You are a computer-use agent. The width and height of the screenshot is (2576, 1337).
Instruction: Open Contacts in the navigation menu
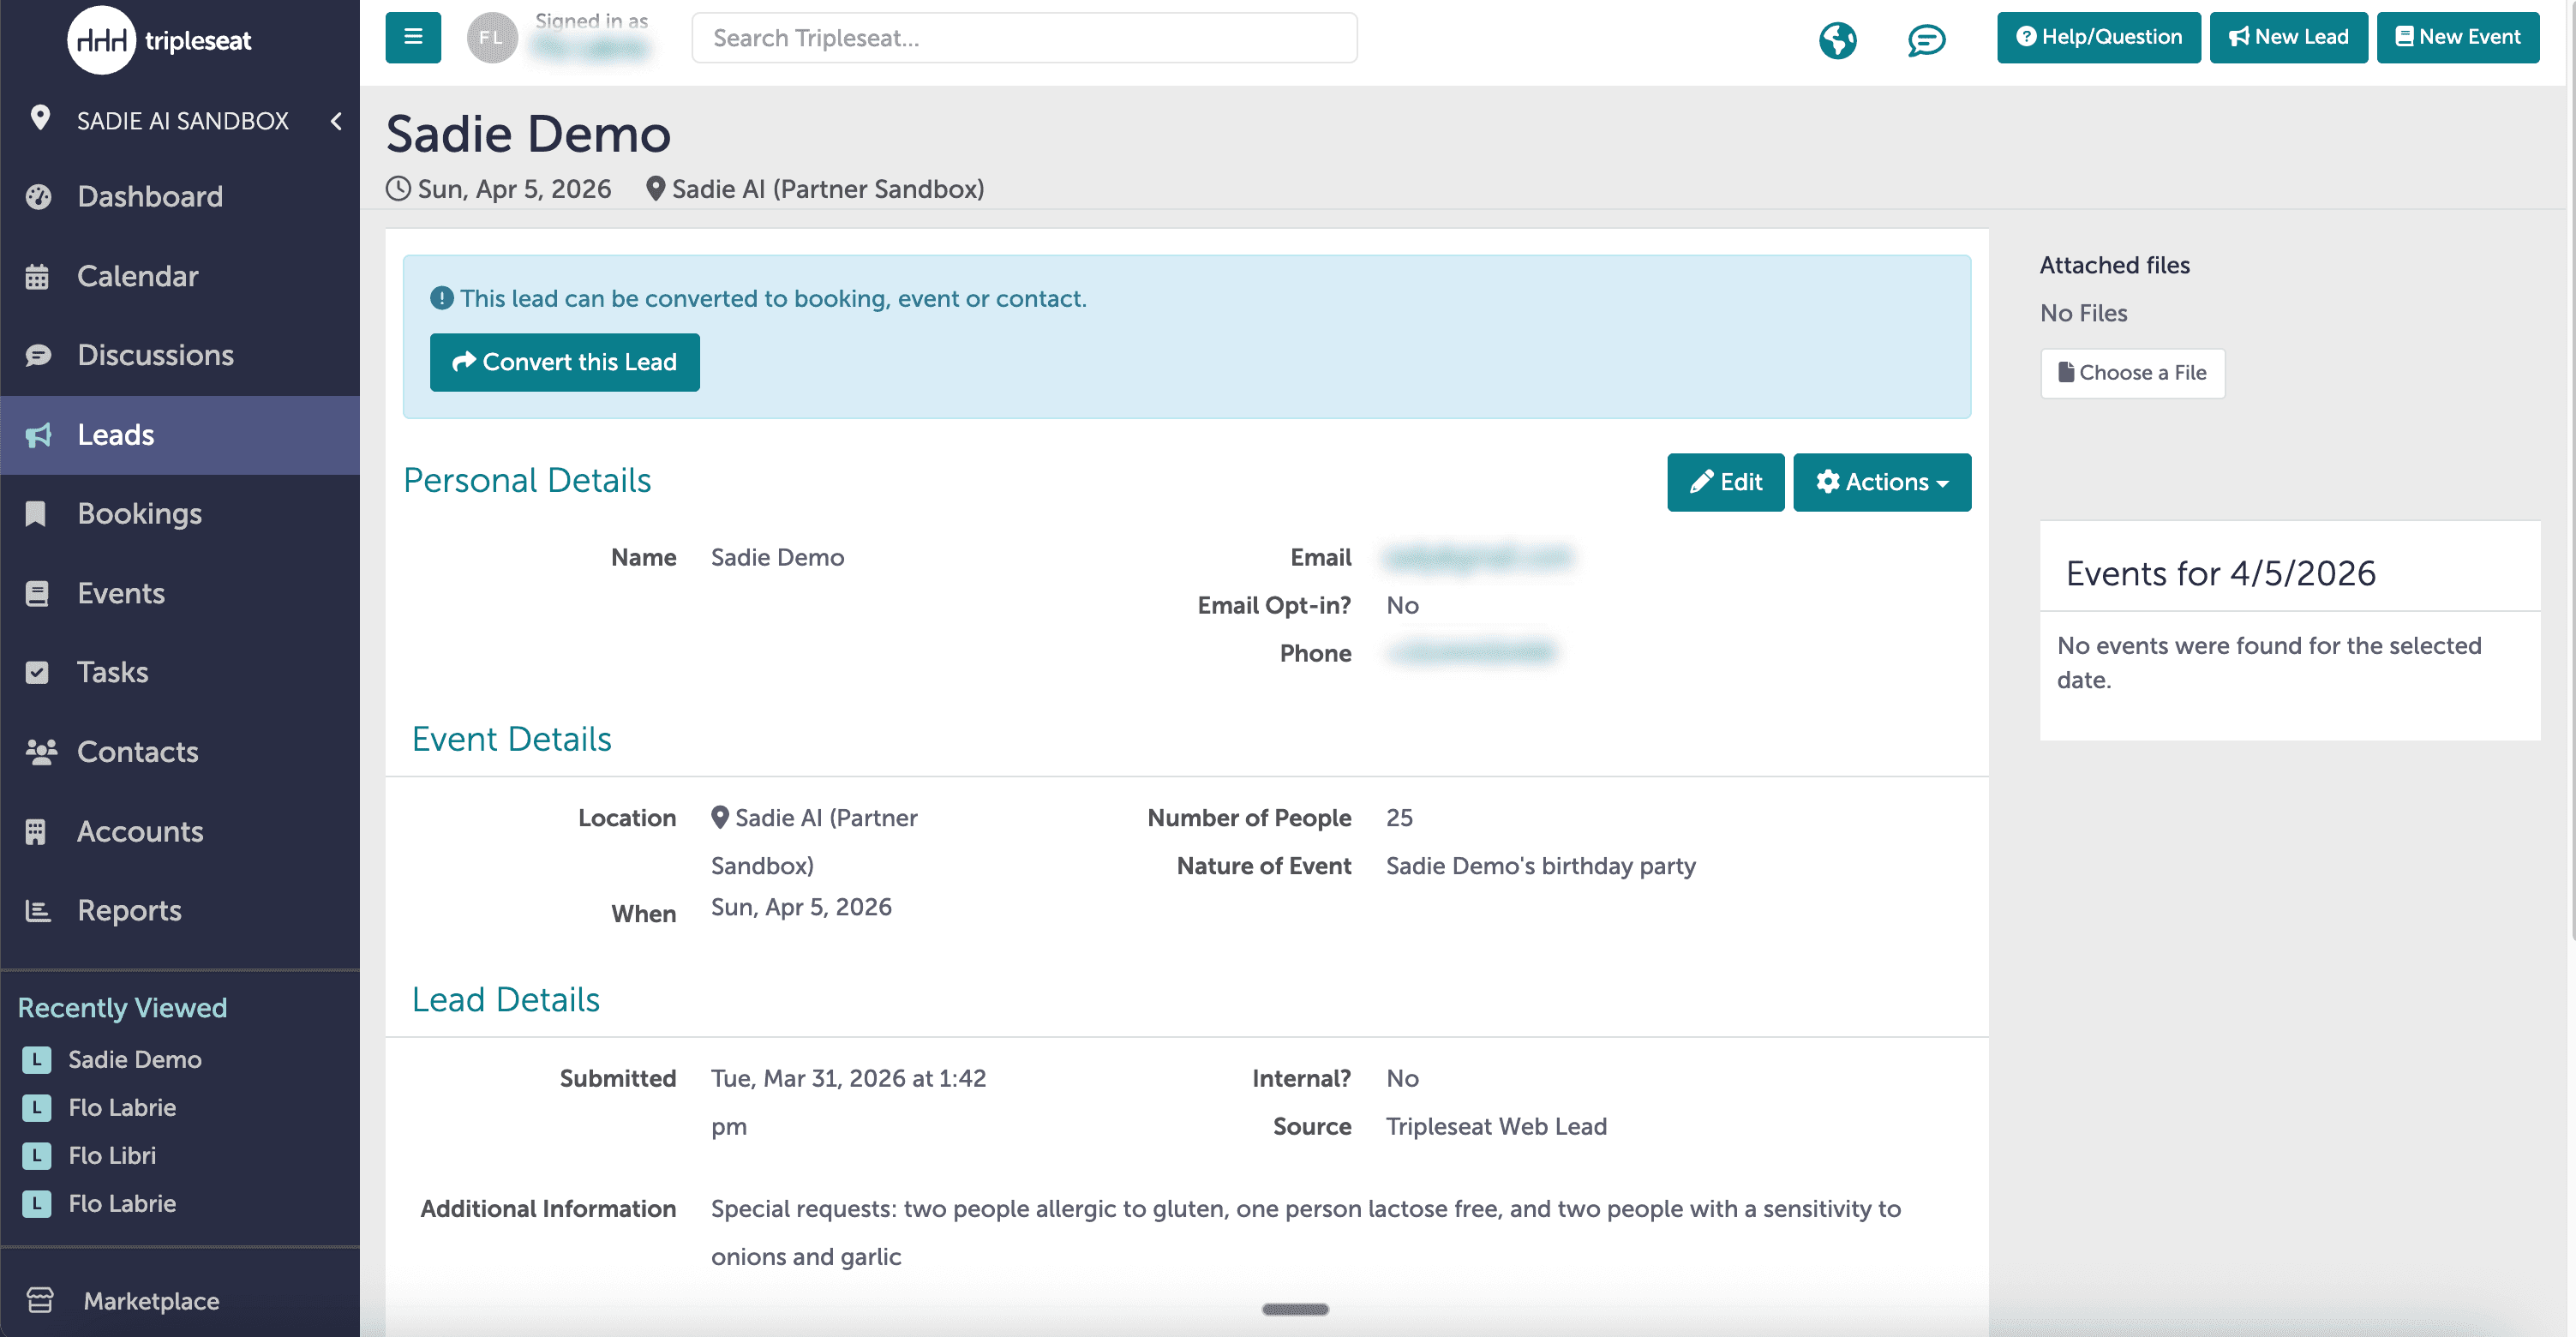(138, 751)
